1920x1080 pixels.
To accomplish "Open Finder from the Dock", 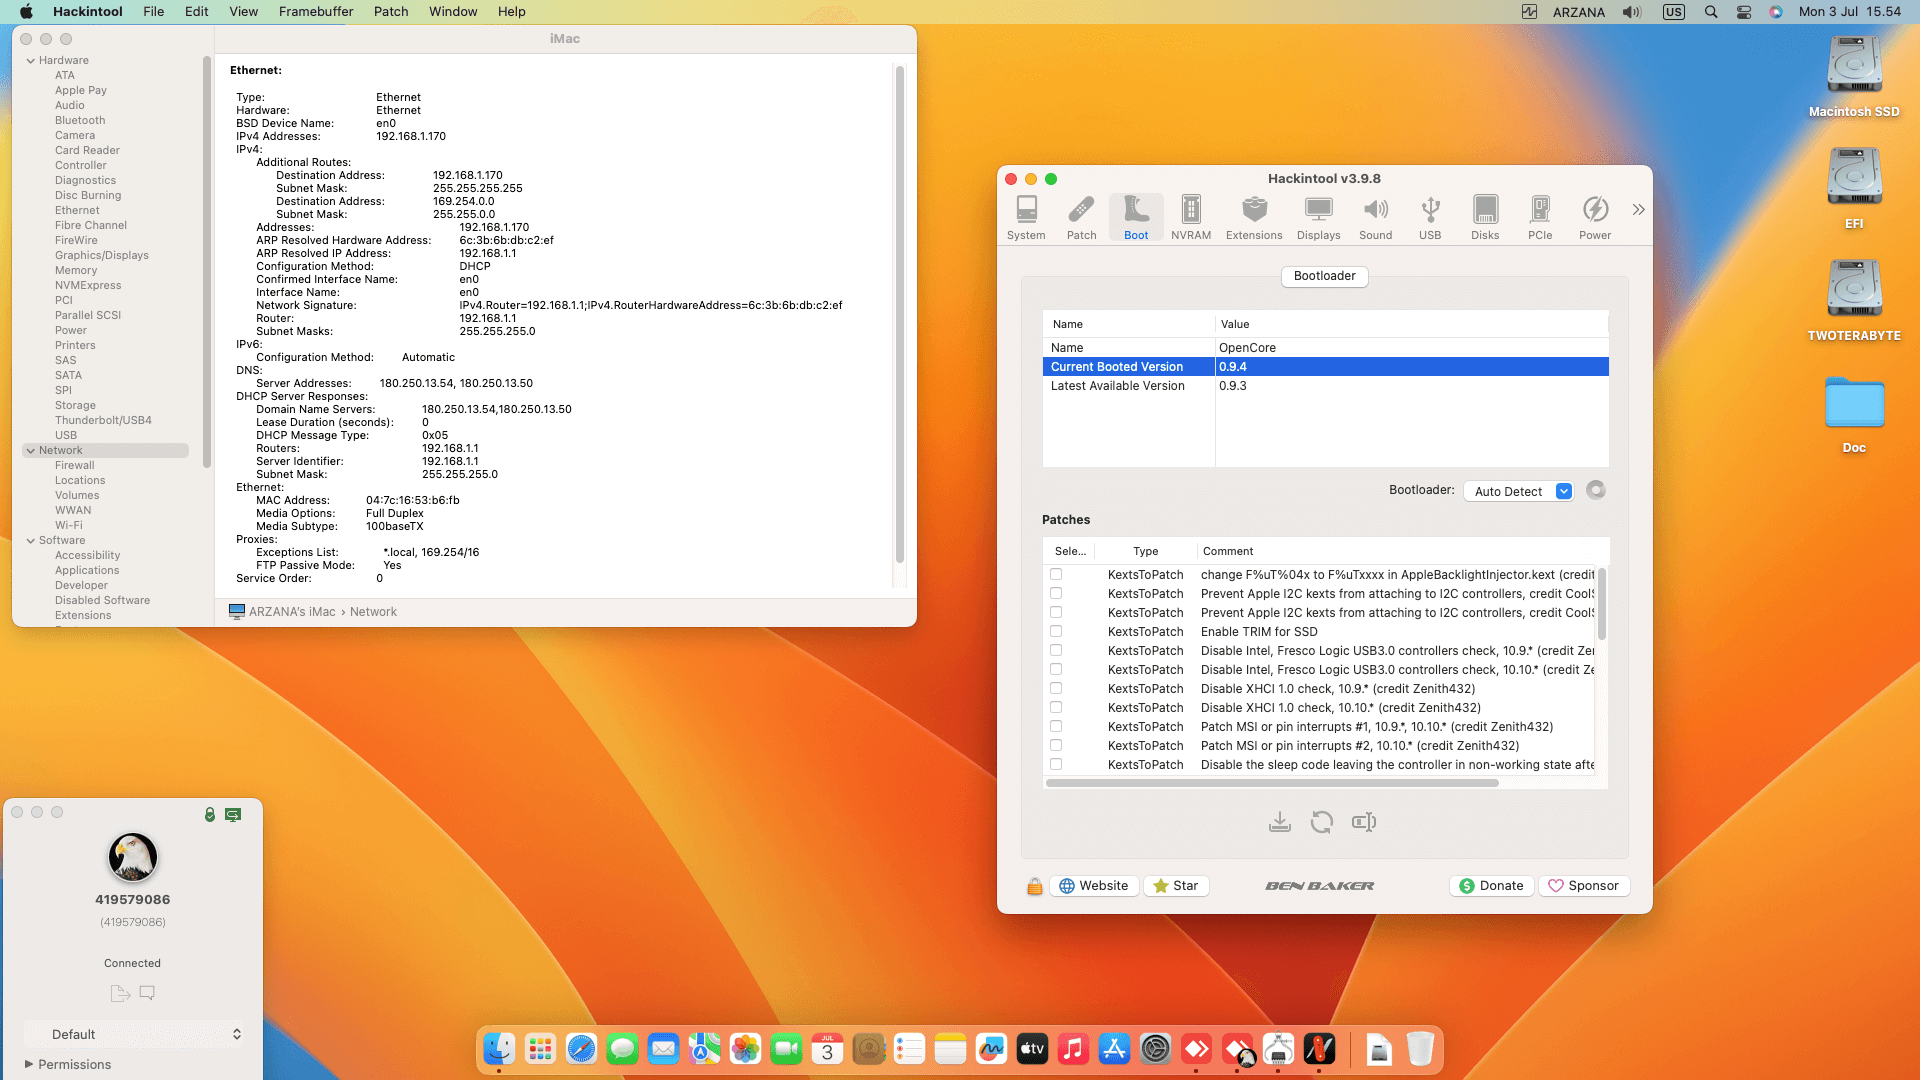I will pos(499,1049).
